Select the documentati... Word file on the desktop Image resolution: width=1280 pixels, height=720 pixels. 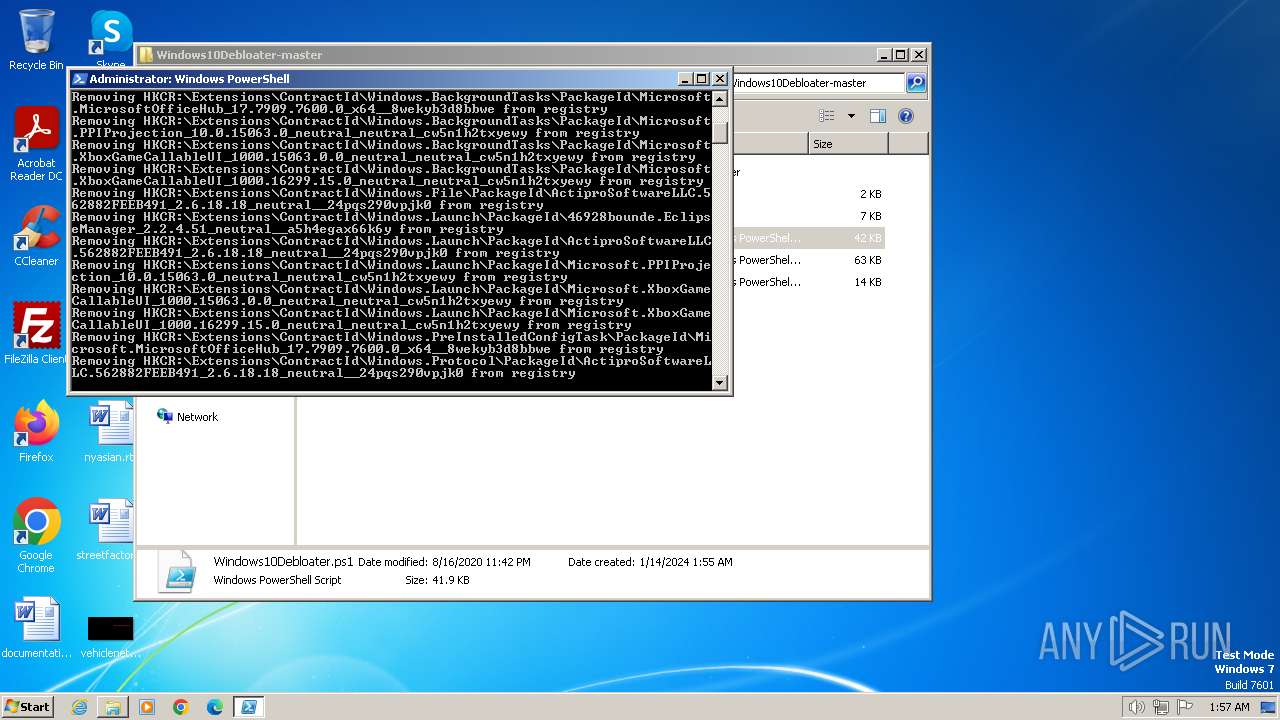(37, 628)
